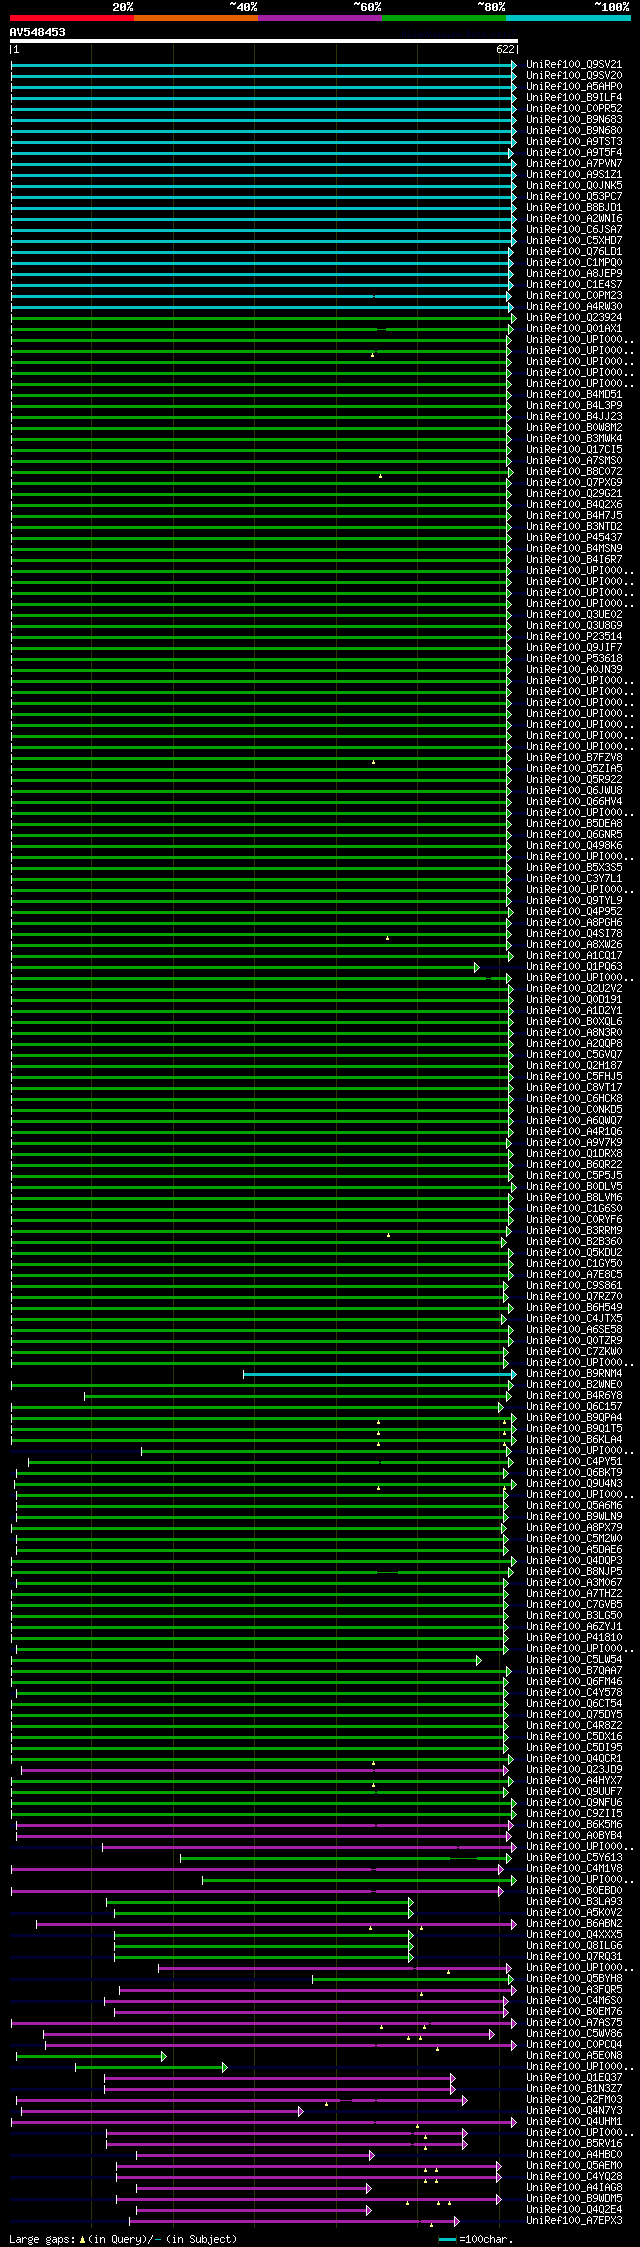The image size is (640, 2247).
Task: Click the red ~20% identity legend segment
Action: click(x=72, y=18)
